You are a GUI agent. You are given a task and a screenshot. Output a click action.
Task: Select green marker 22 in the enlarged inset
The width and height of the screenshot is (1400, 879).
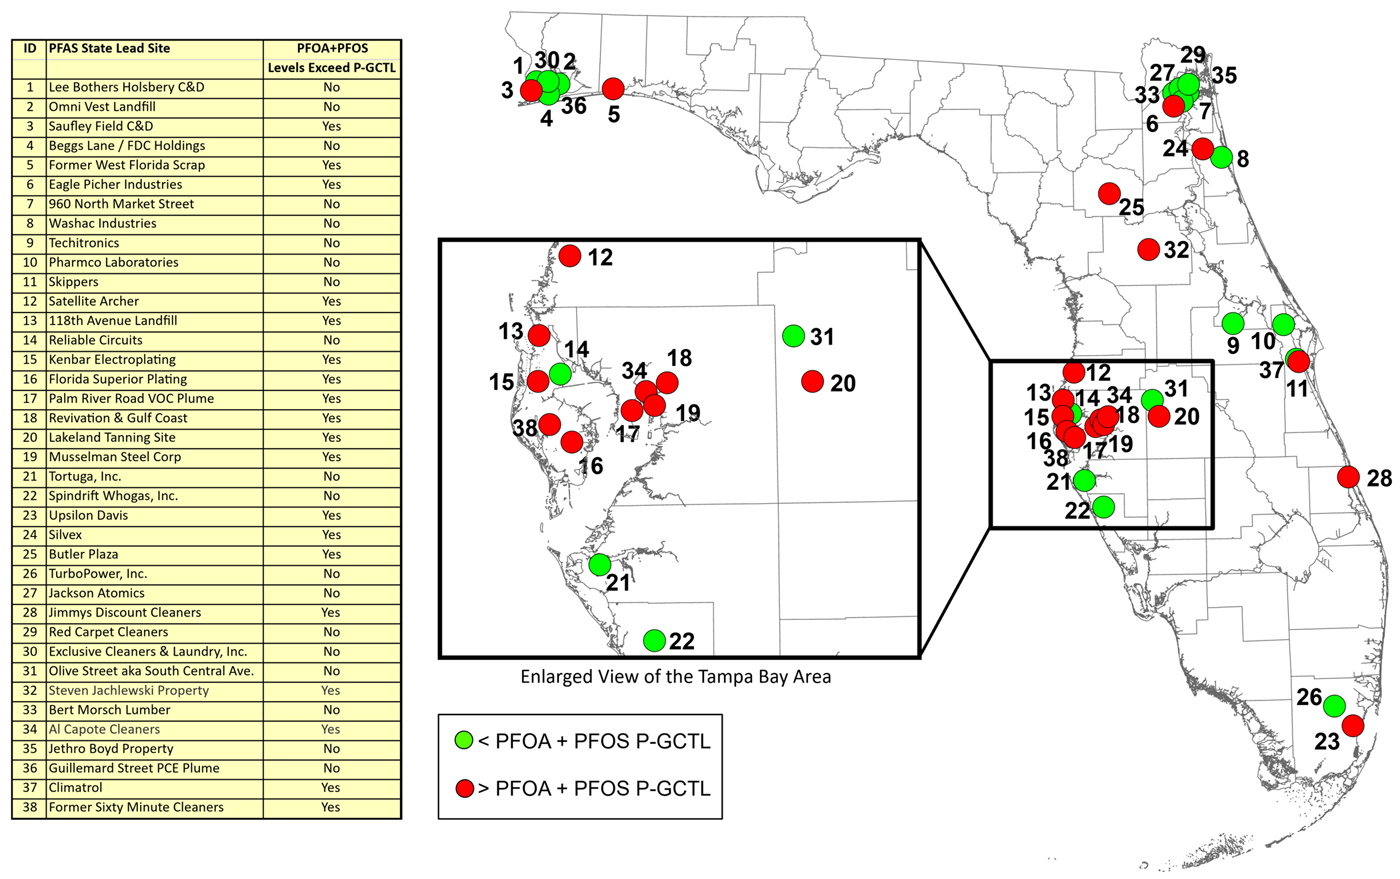[654, 640]
